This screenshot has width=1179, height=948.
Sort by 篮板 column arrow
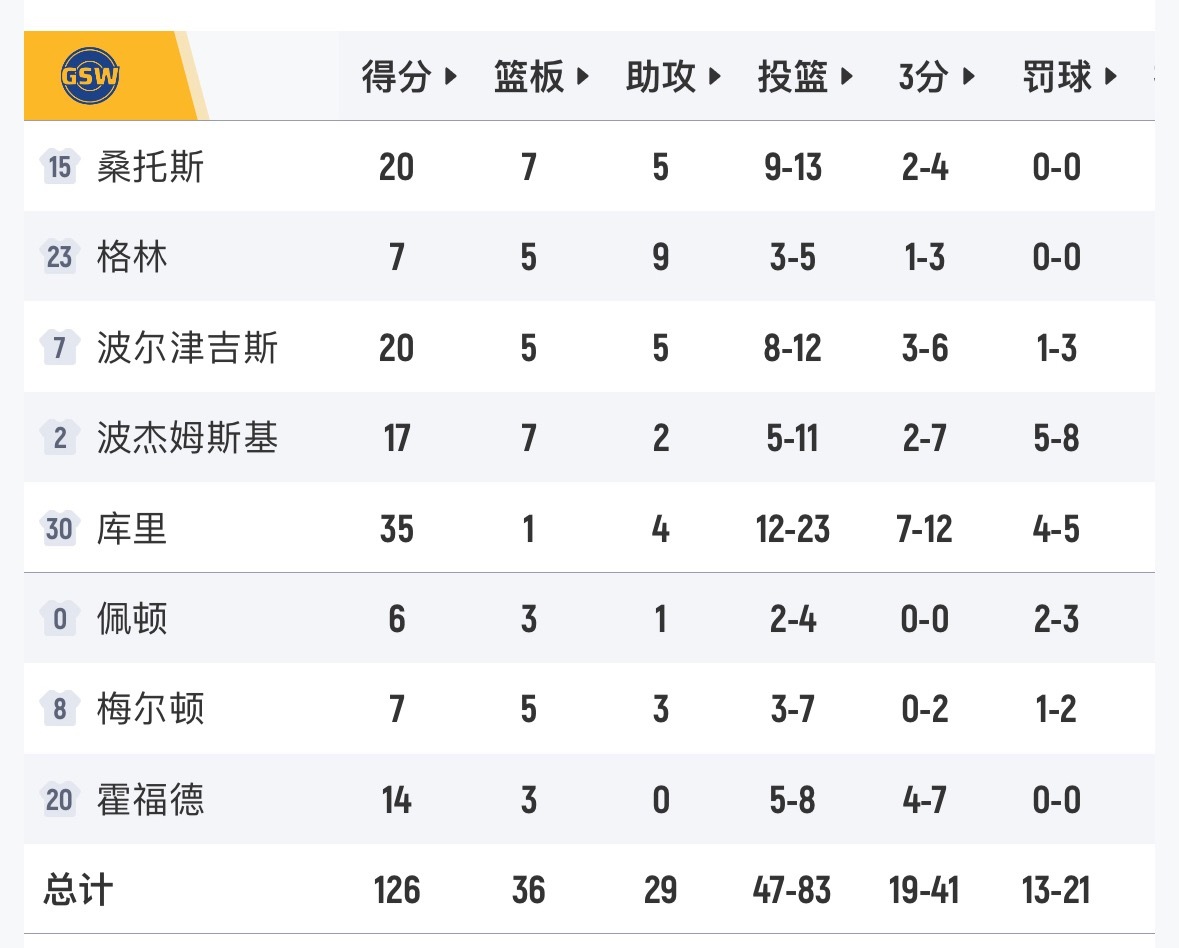(582, 77)
